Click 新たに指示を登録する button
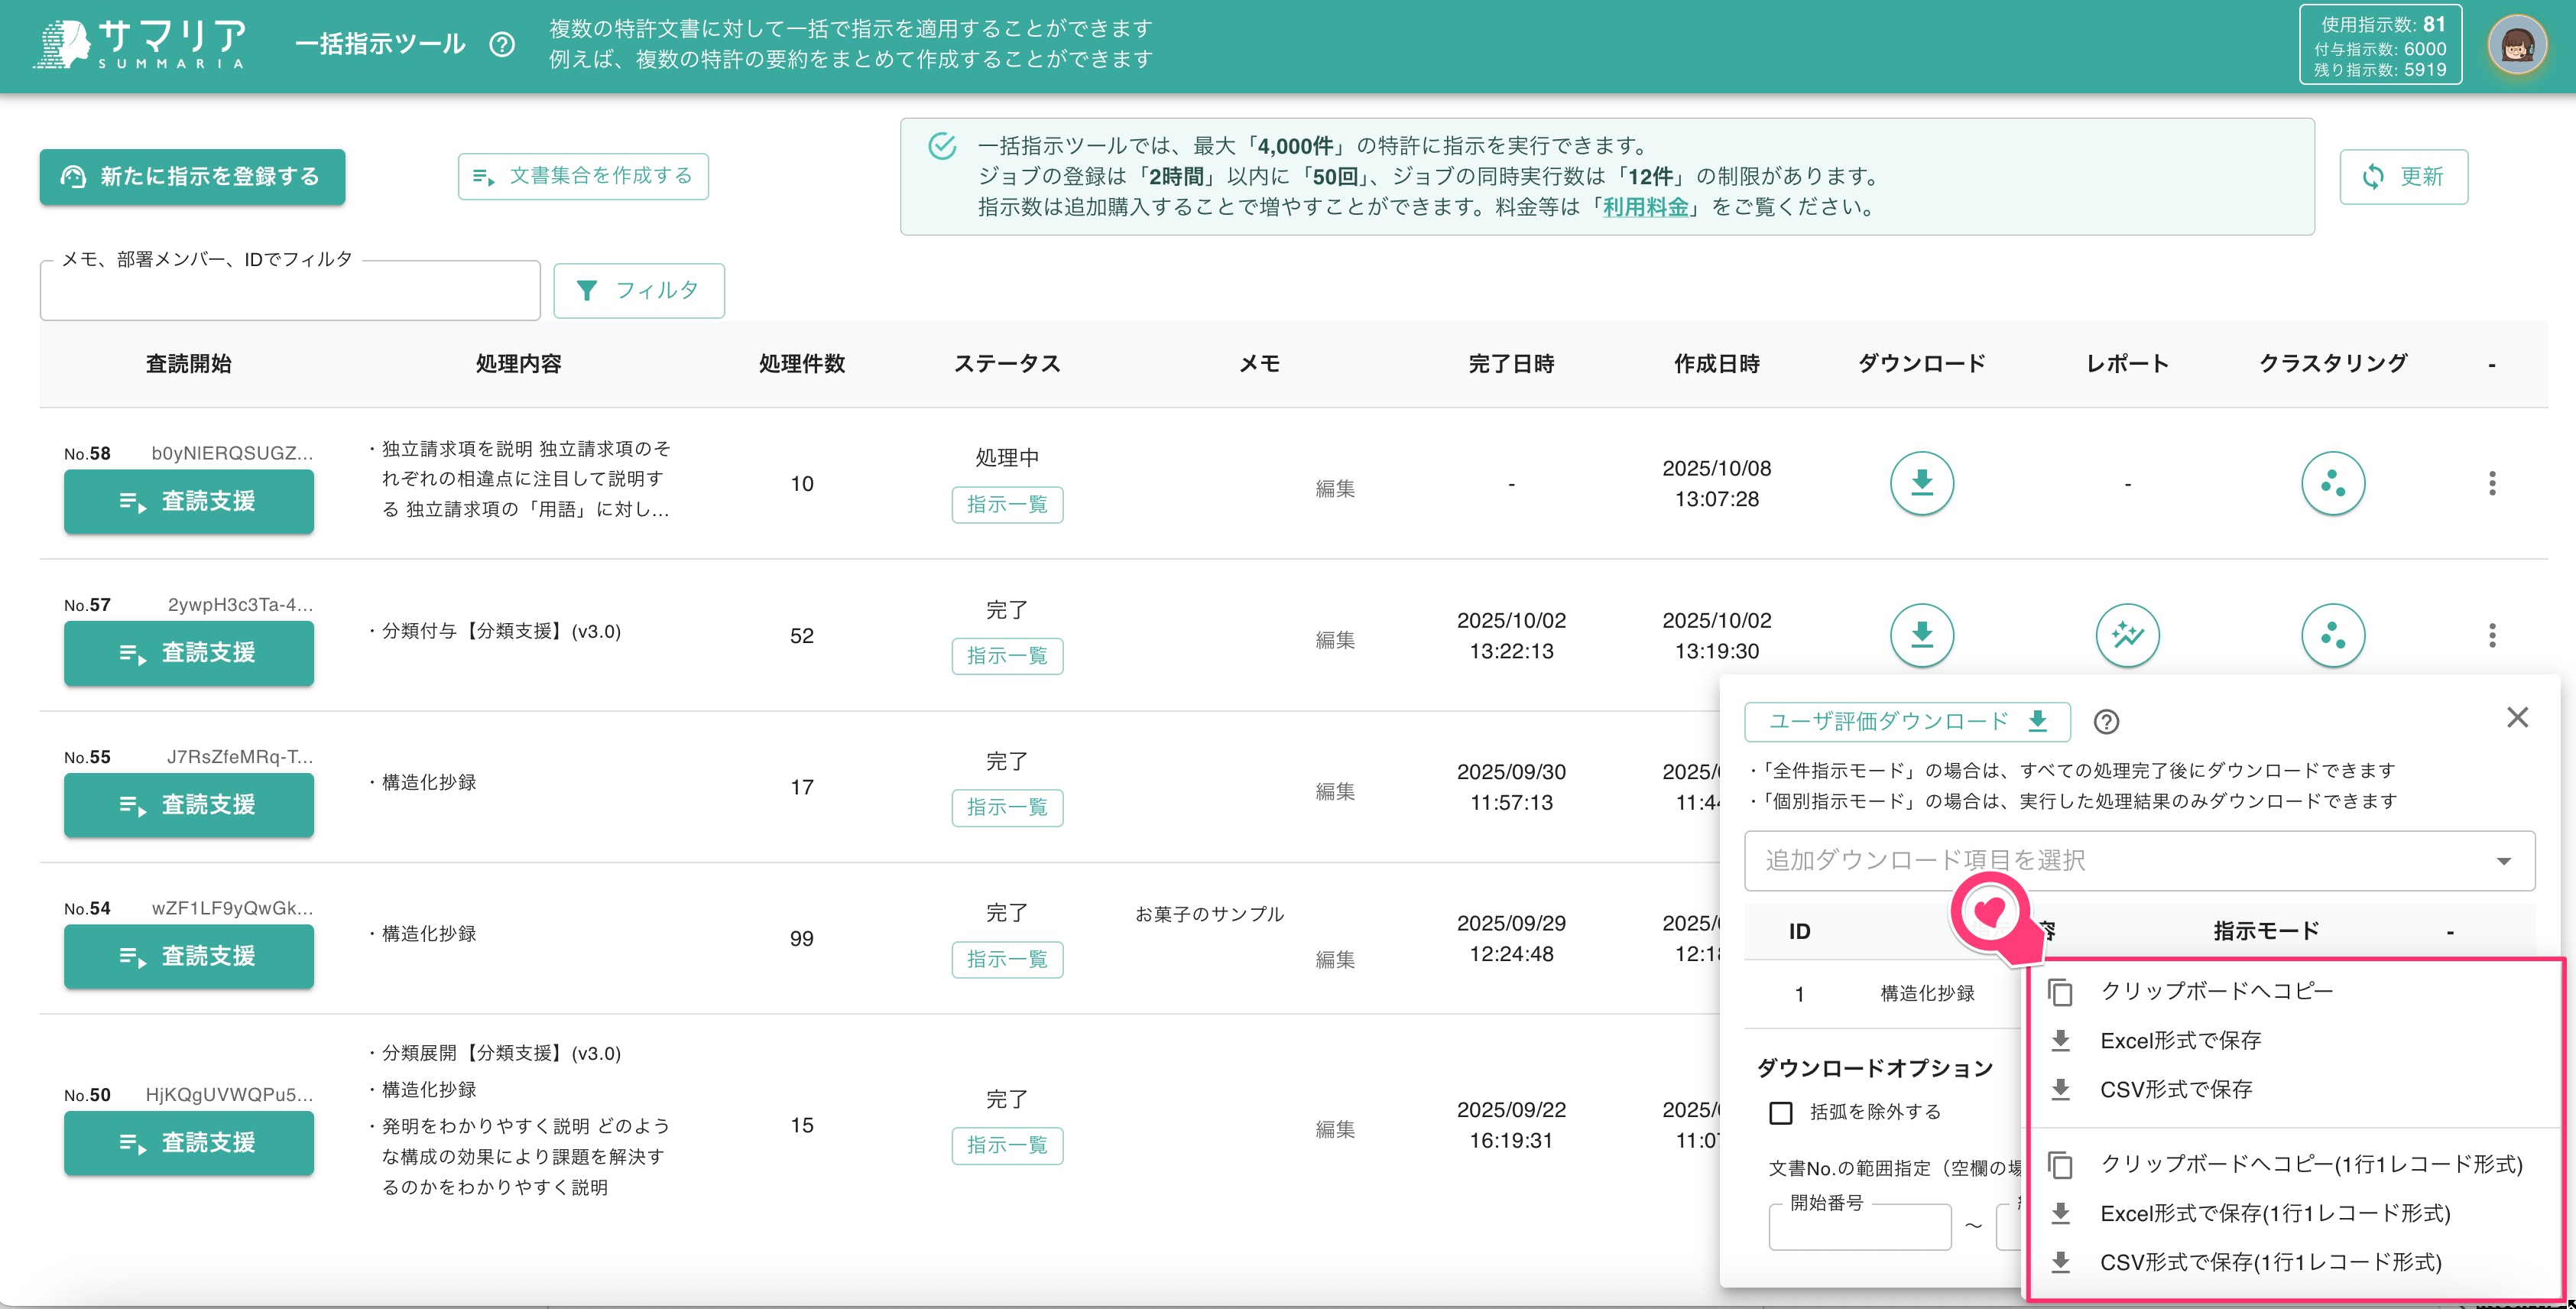 (192, 177)
